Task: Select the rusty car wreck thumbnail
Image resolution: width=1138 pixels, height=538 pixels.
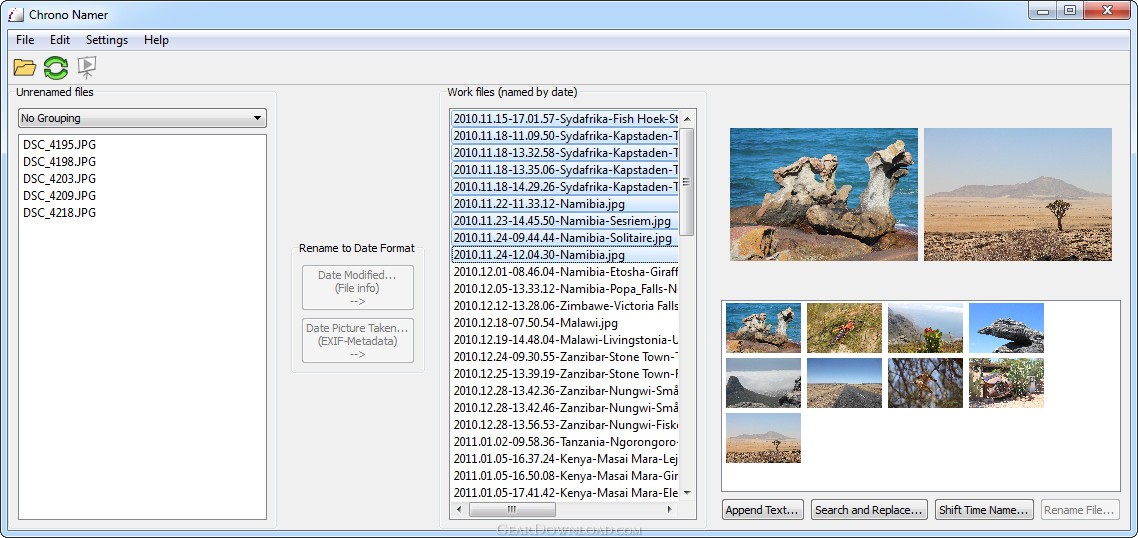Action: (x=1007, y=383)
